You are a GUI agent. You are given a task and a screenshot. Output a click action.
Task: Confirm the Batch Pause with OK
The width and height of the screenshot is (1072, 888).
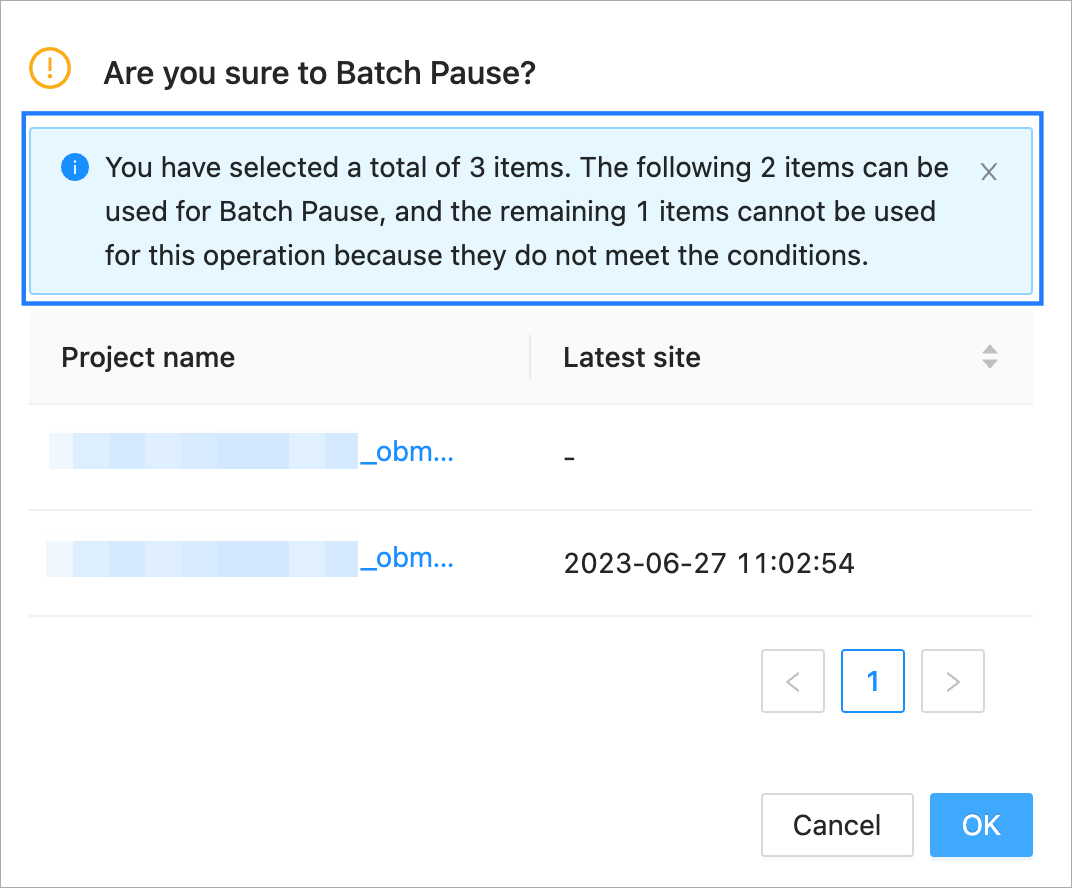click(981, 825)
